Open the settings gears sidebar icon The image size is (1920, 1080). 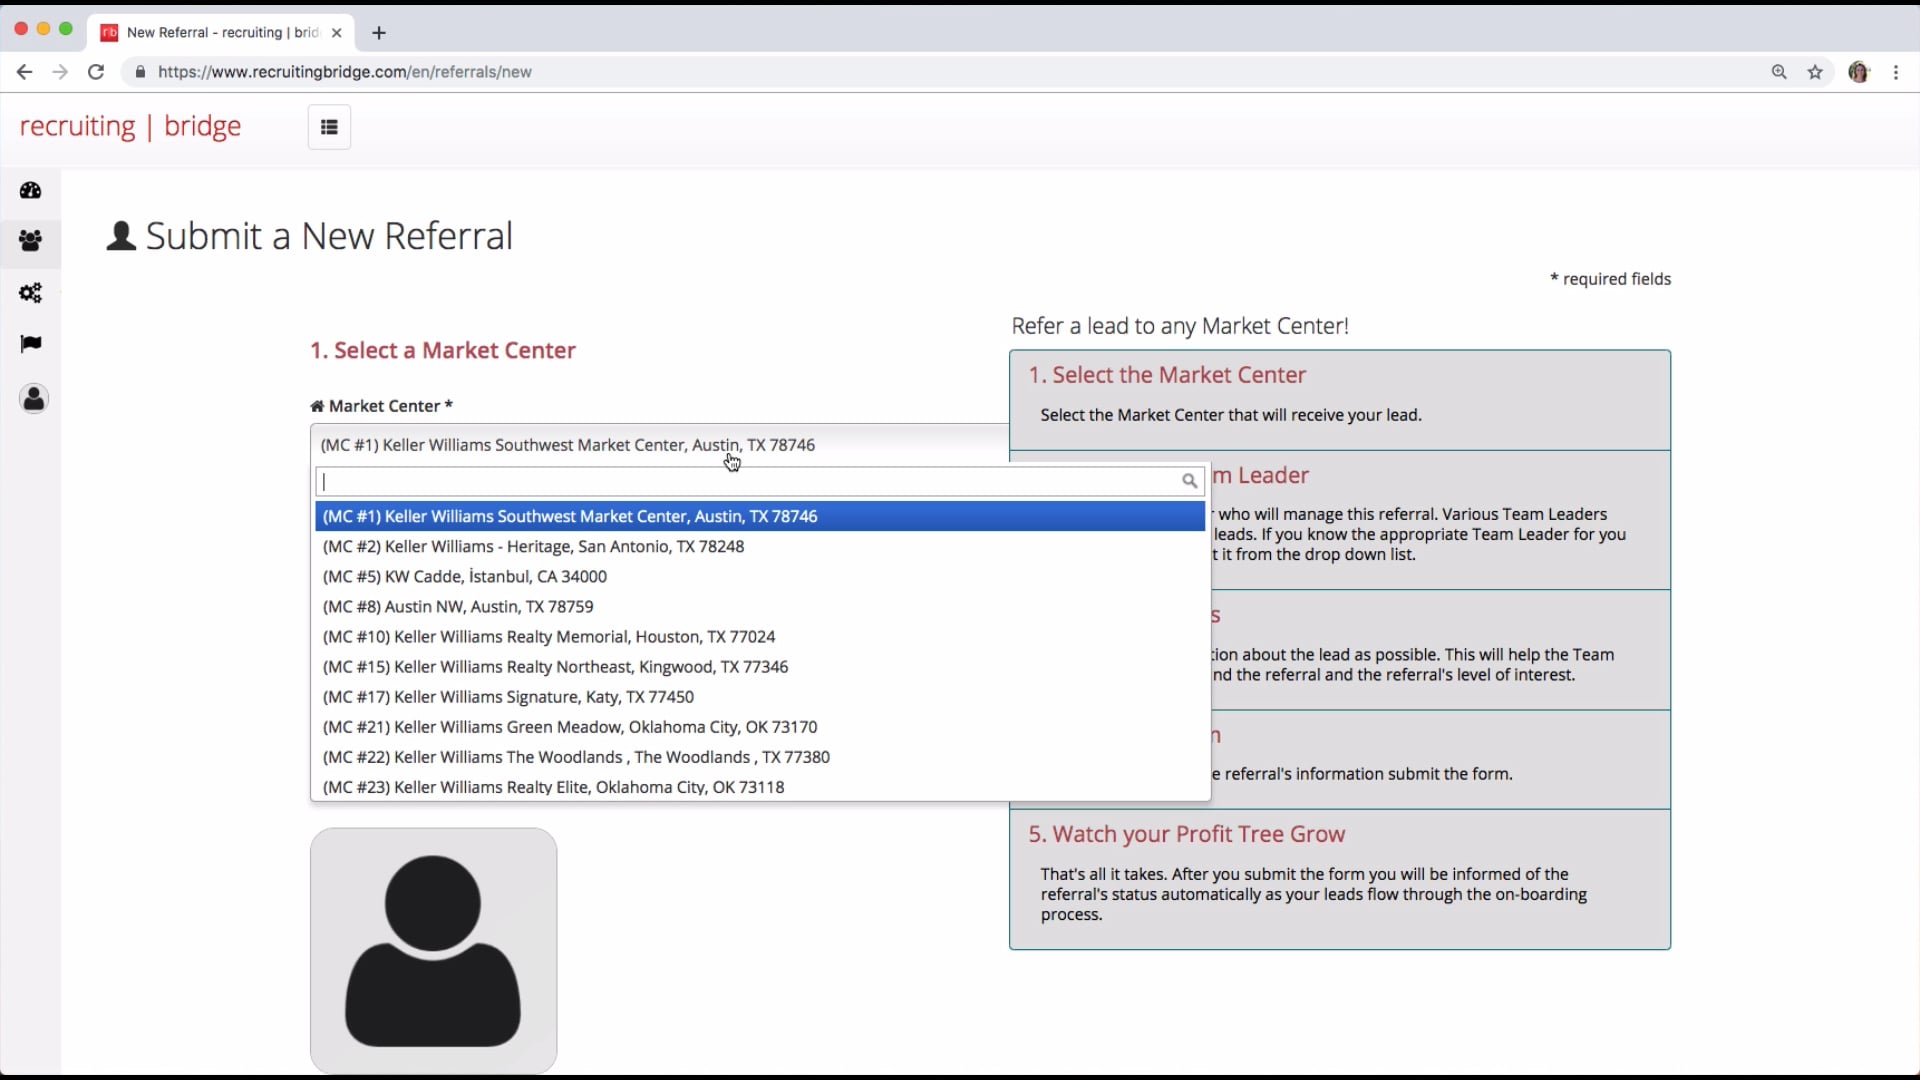point(31,293)
